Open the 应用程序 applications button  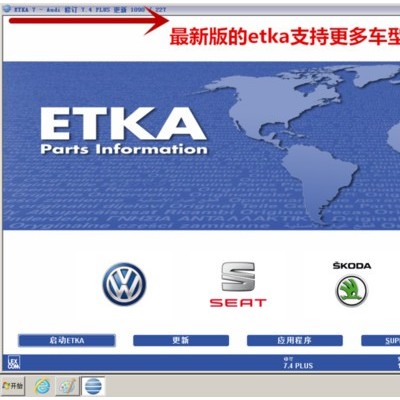[x=295, y=341]
